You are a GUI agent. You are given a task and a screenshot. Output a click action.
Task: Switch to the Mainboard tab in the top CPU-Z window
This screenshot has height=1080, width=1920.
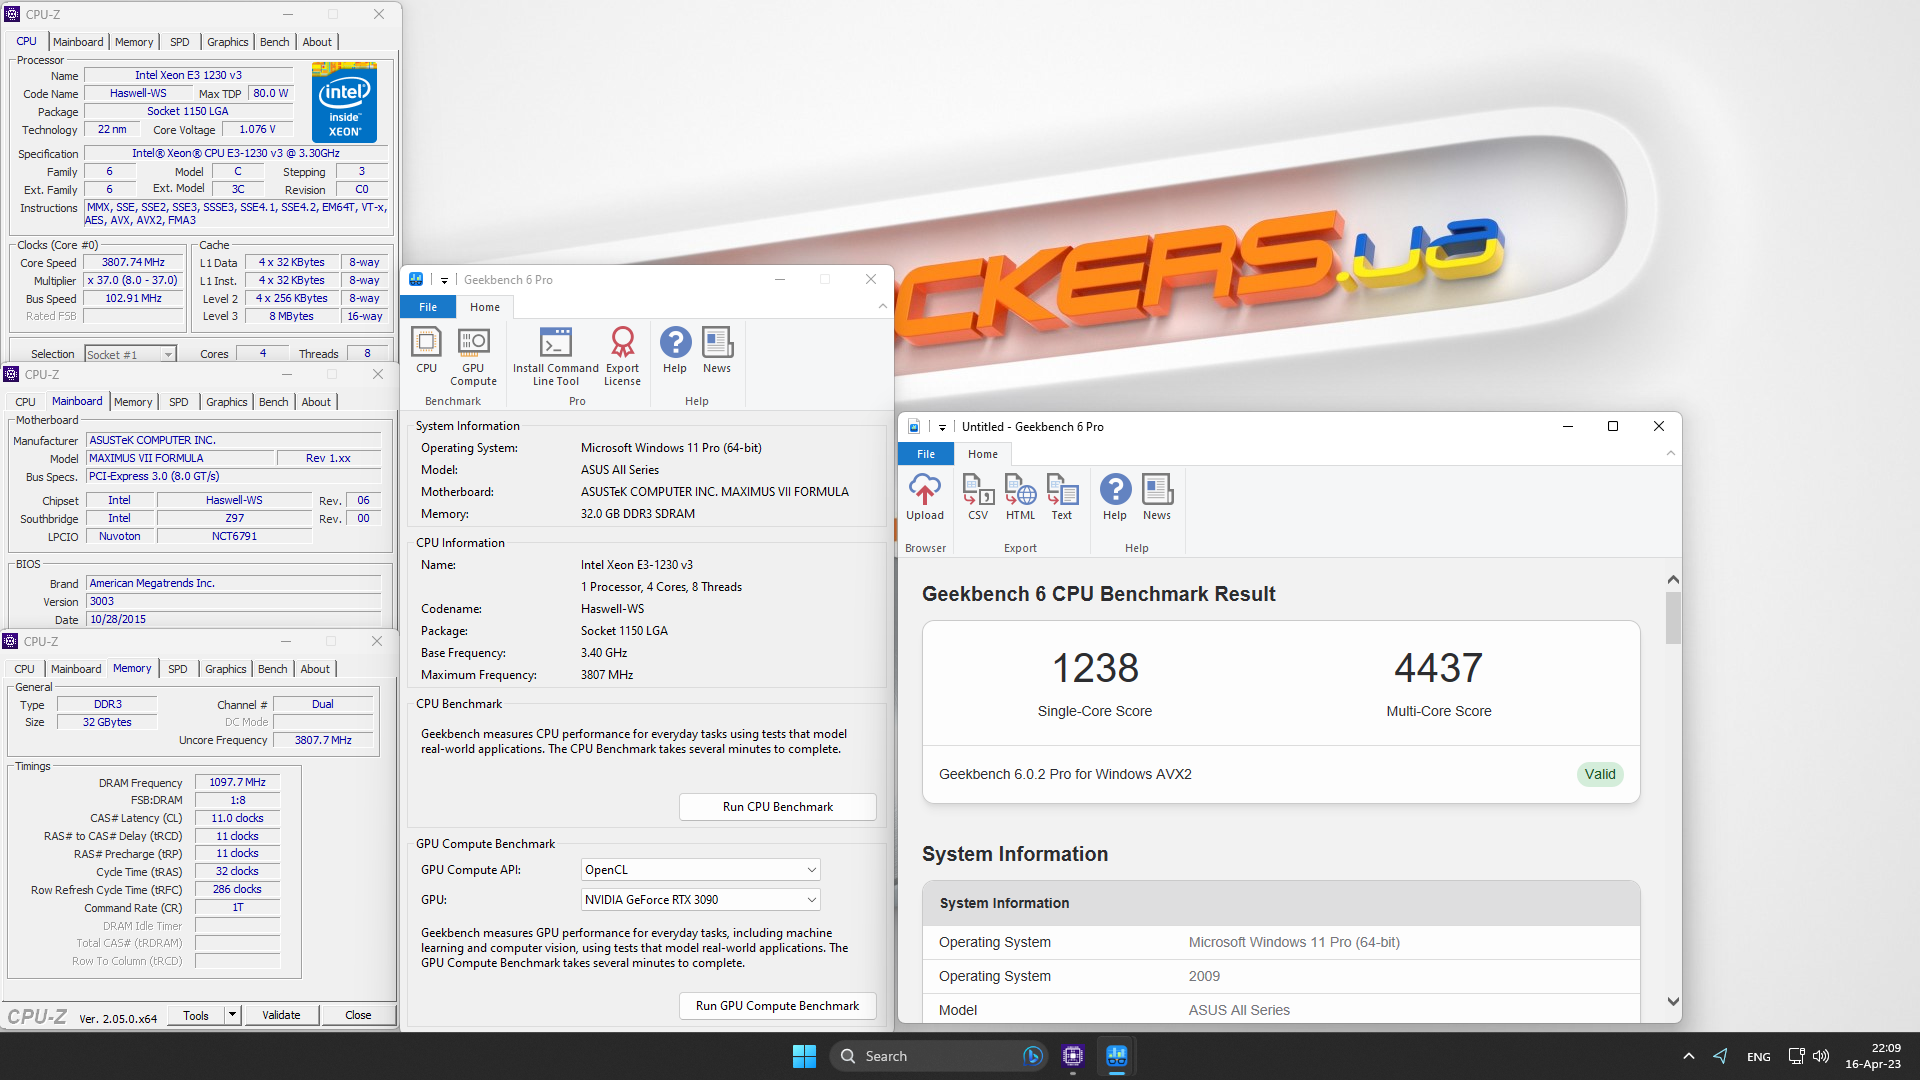coord(78,42)
